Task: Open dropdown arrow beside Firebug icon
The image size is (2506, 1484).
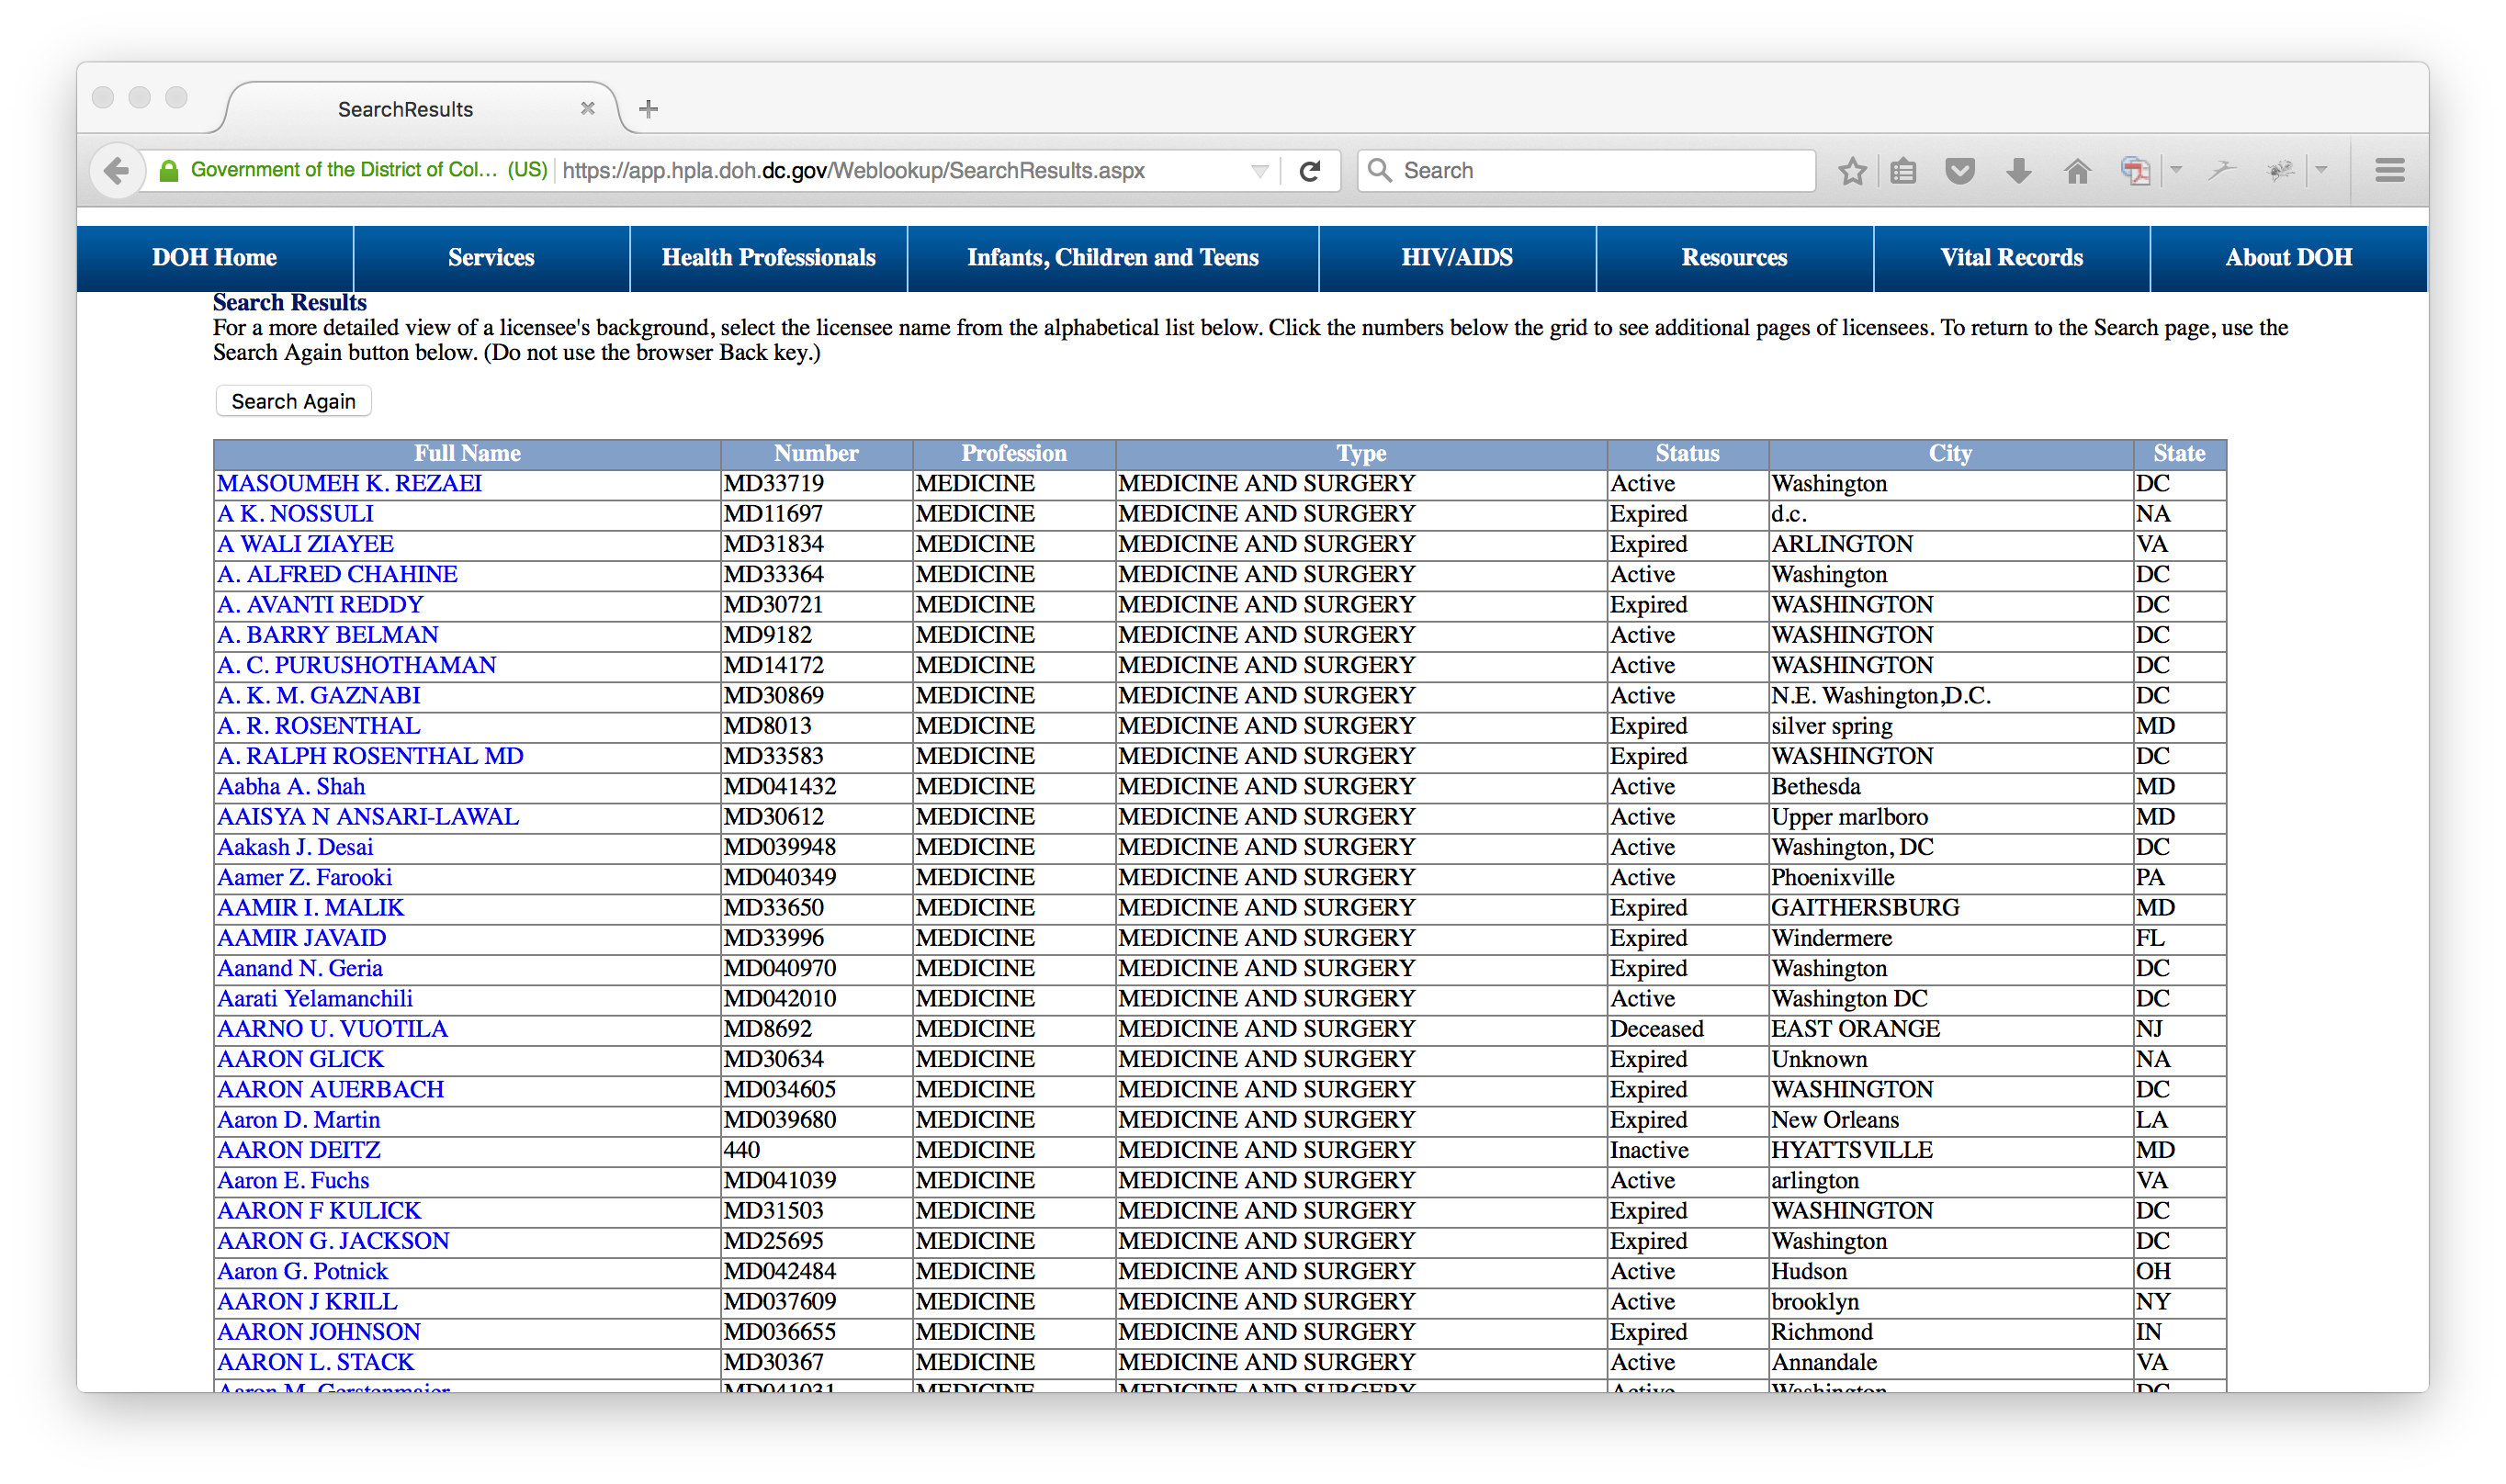Action: click(x=2321, y=171)
